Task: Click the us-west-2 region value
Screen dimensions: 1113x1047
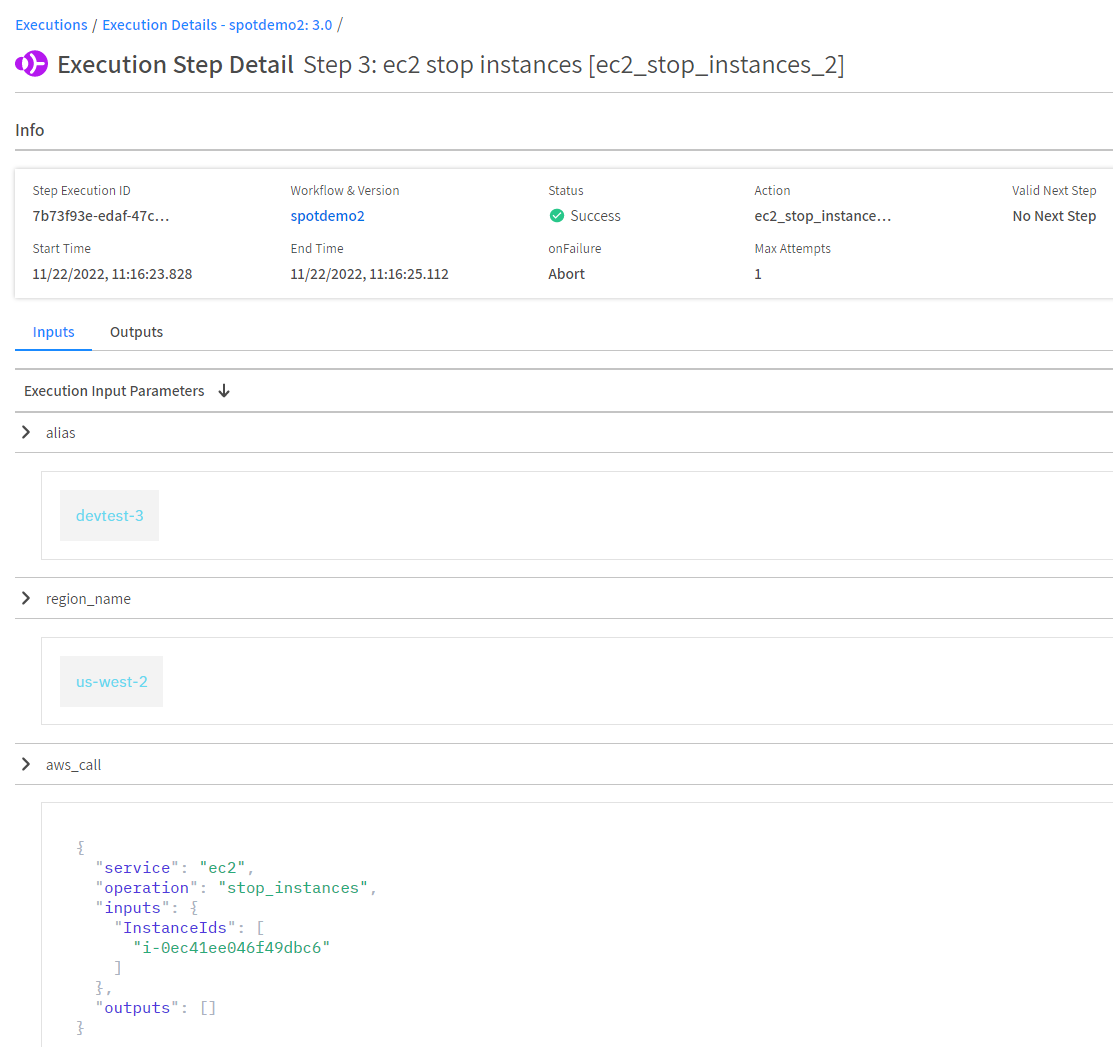Action: [111, 682]
